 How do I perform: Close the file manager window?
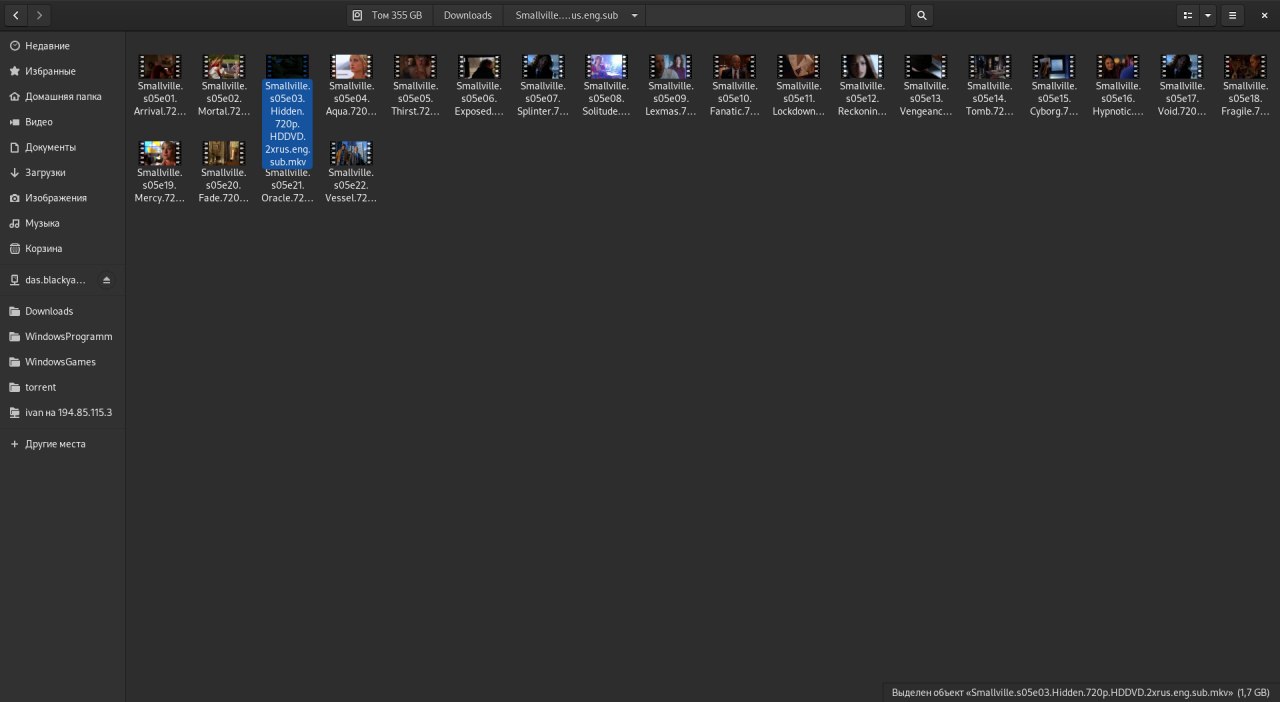pyautogui.click(x=1264, y=15)
